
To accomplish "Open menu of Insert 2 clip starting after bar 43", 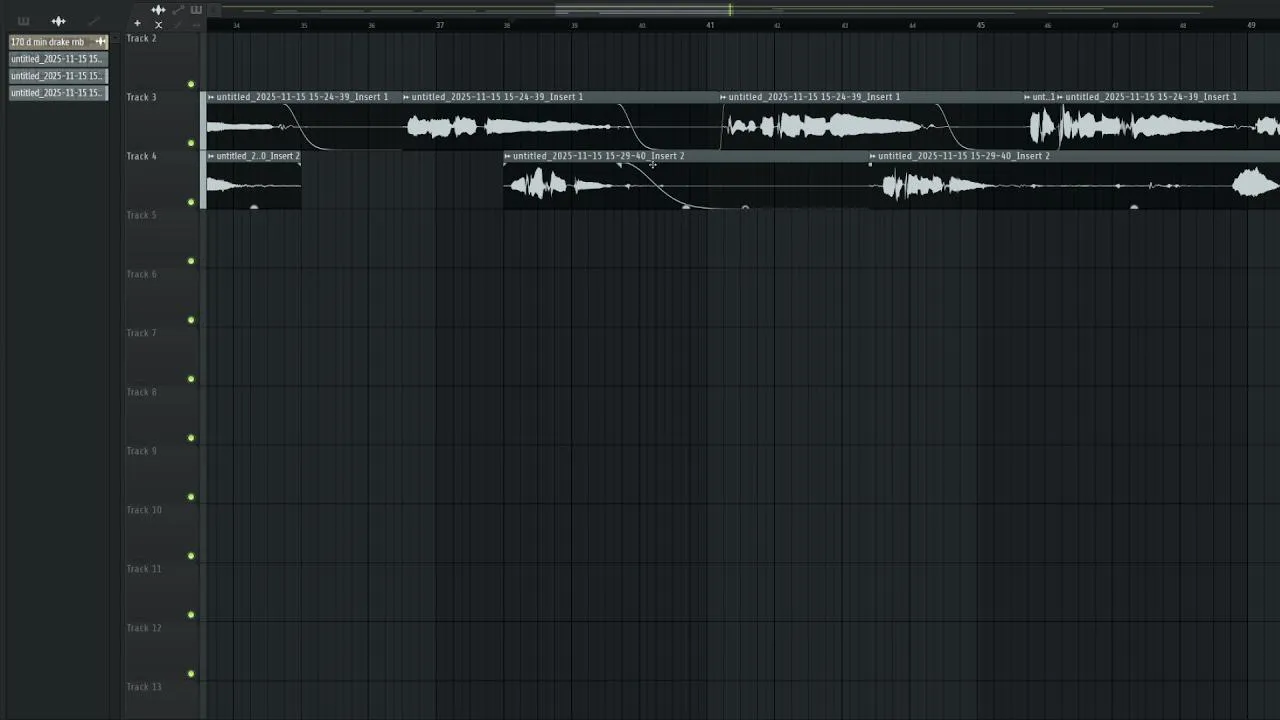I will pyautogui.click(x=873, y=156).
